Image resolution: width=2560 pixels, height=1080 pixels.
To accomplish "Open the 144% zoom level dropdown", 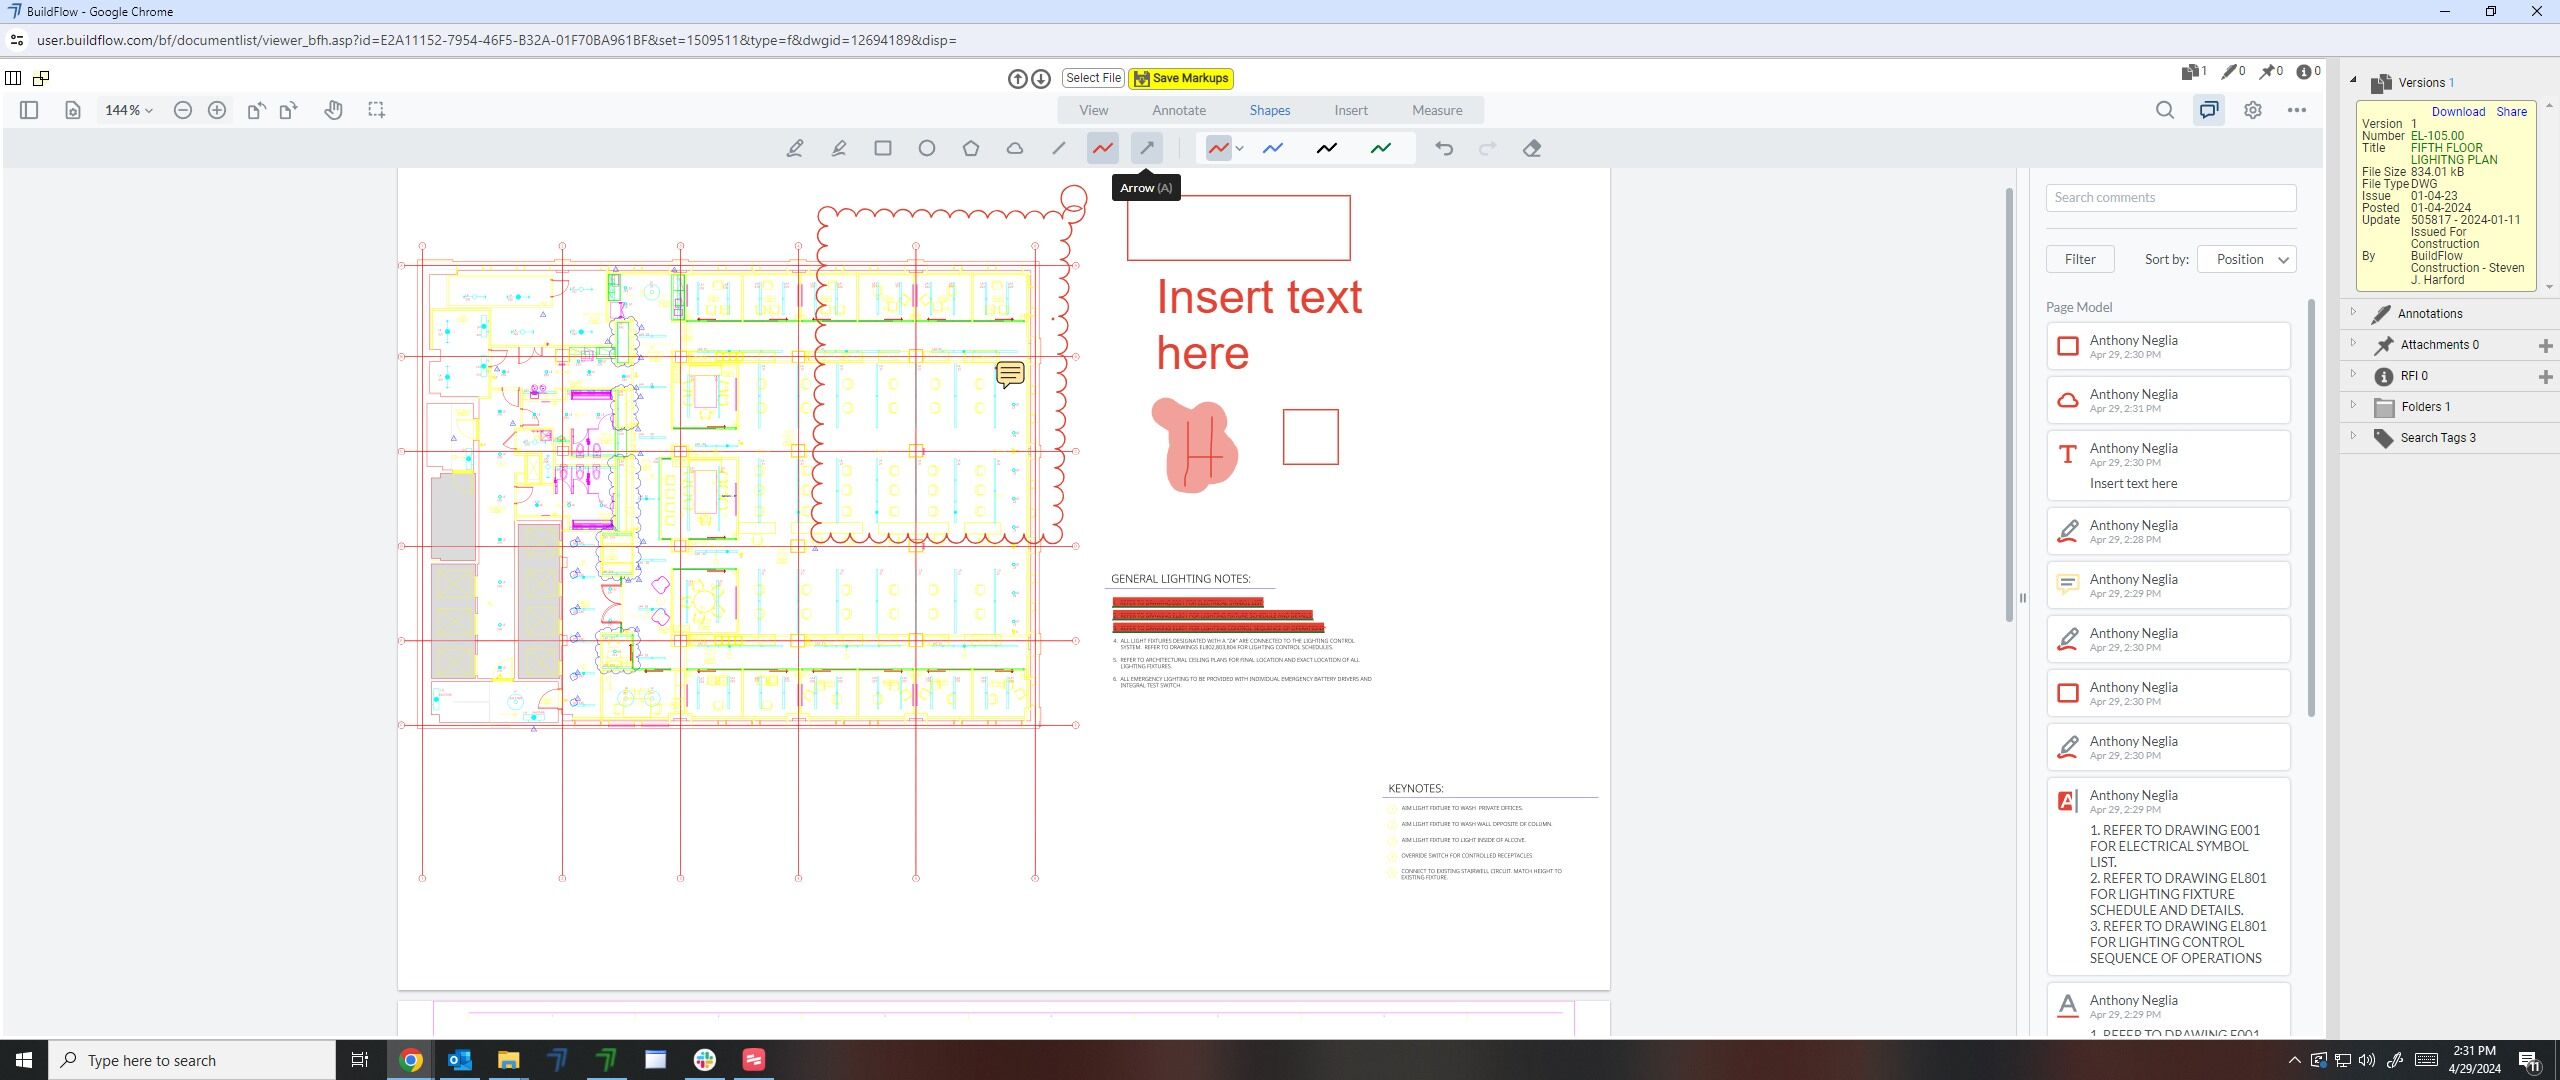I will click(x=129, y=110).
